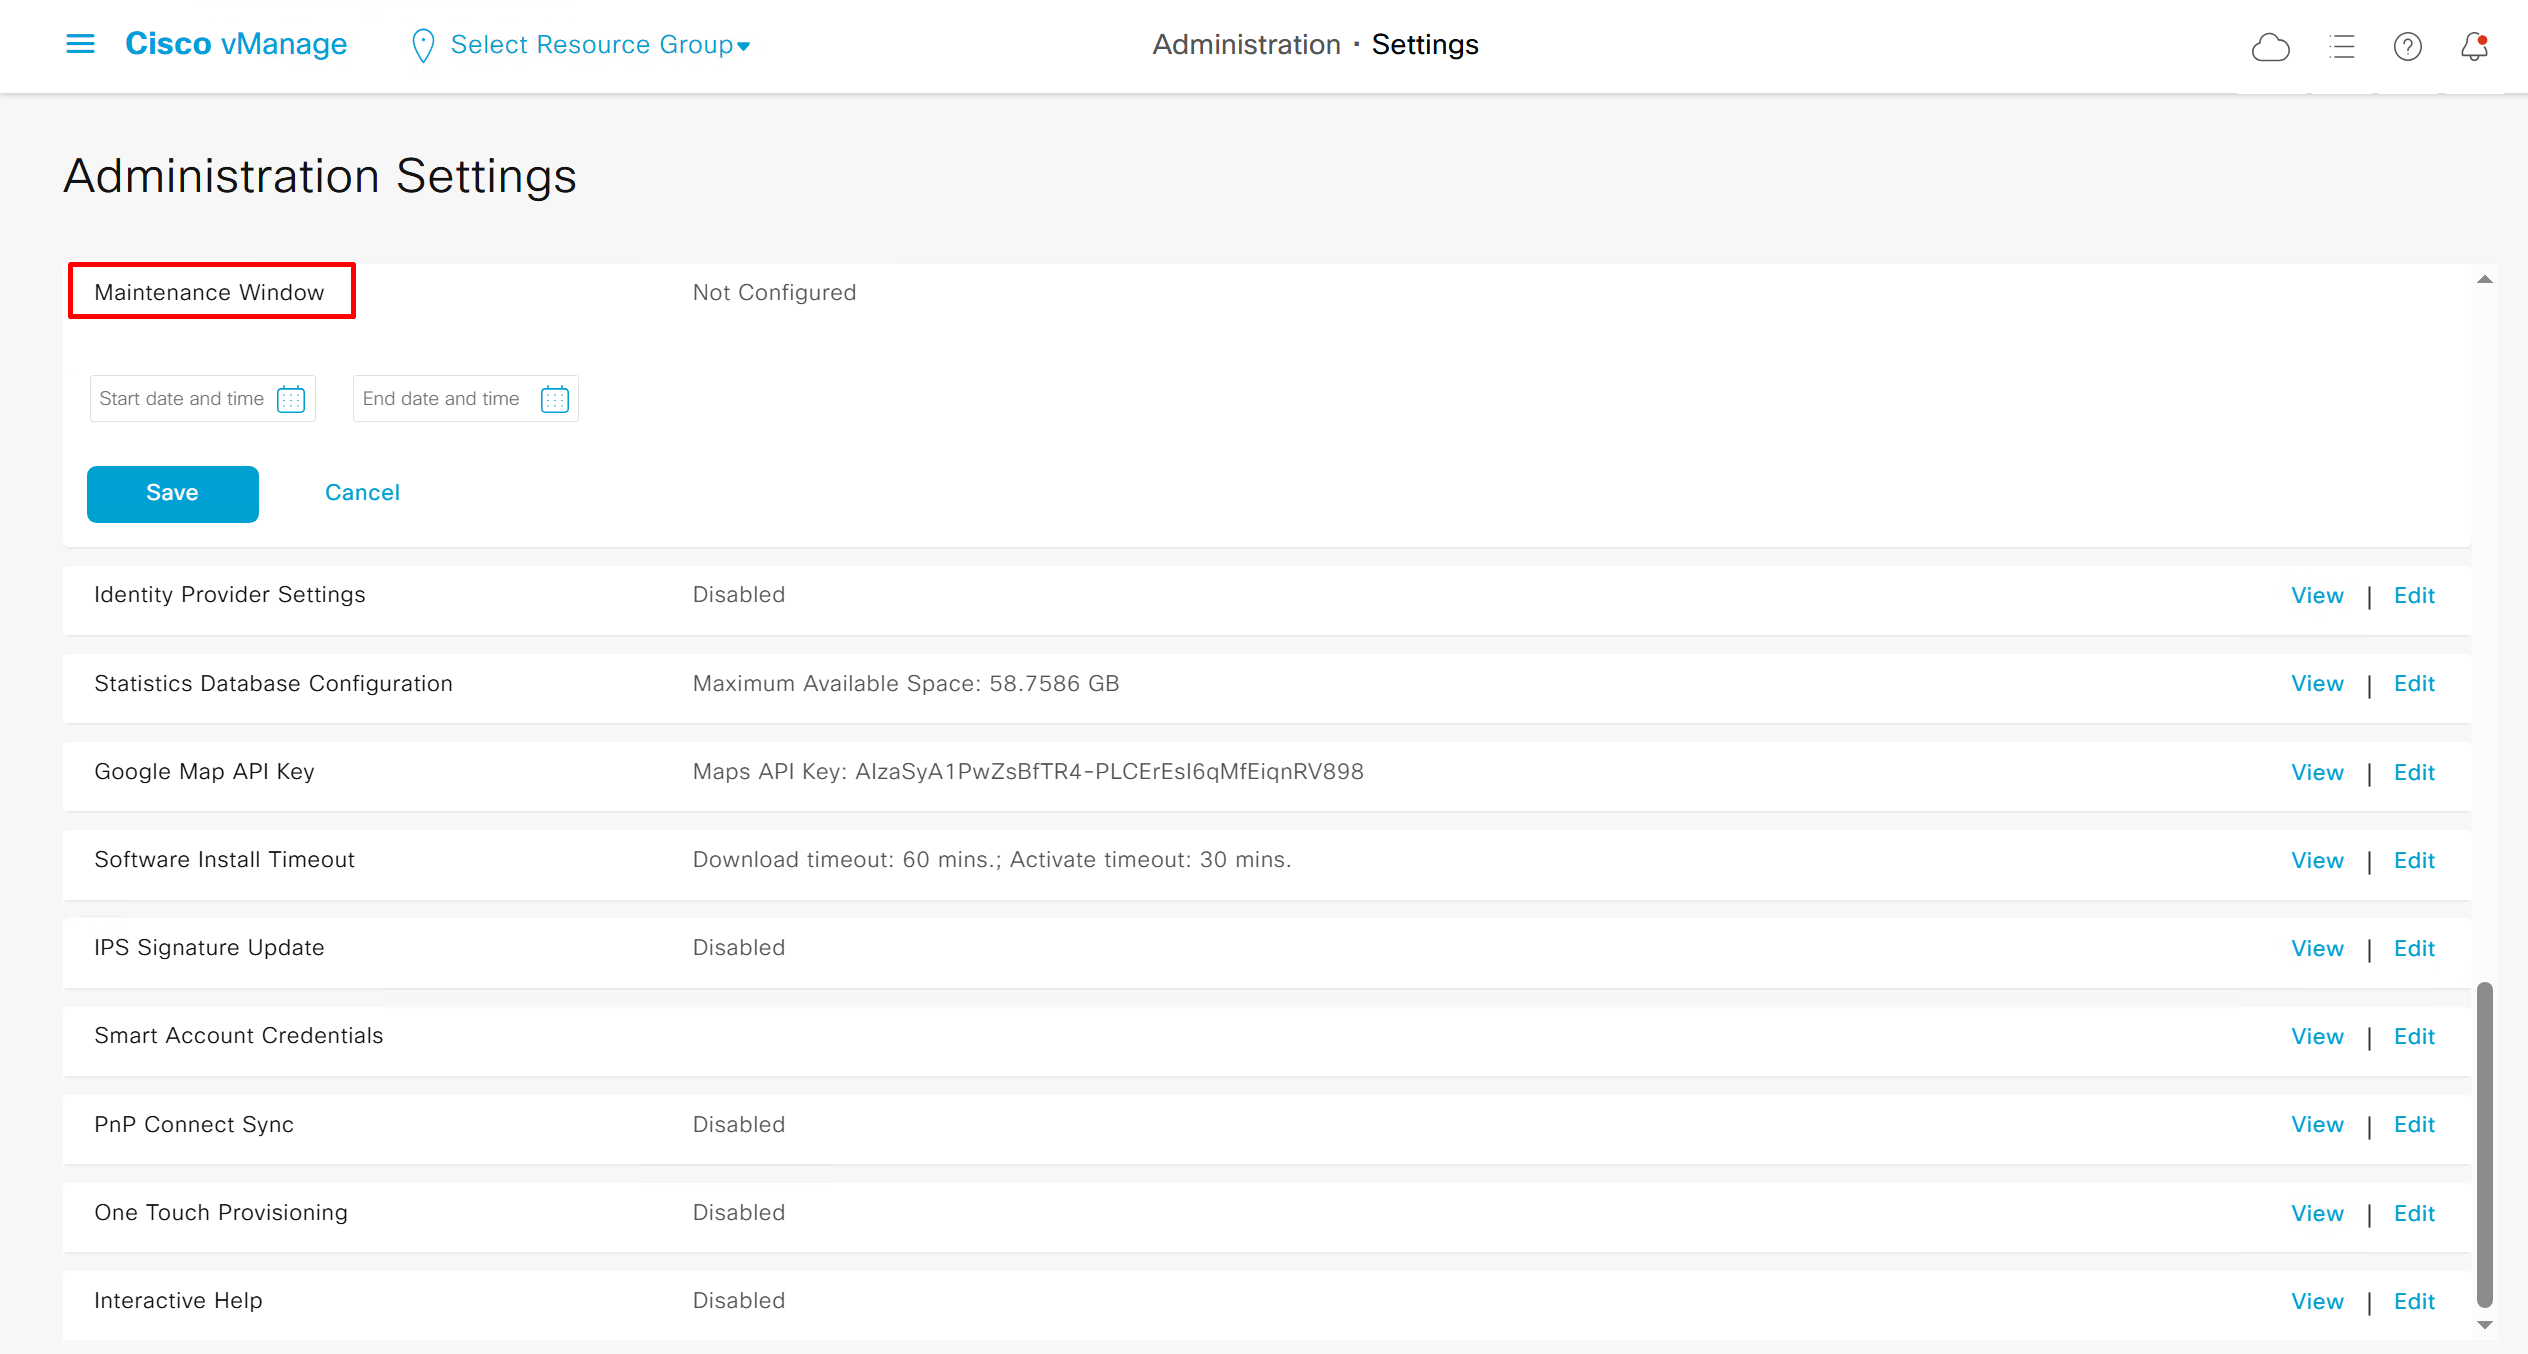Open the end date calendar picker
Image resolution: width=2528 pixels, height=1354 pixels.
tap(554, 399)
